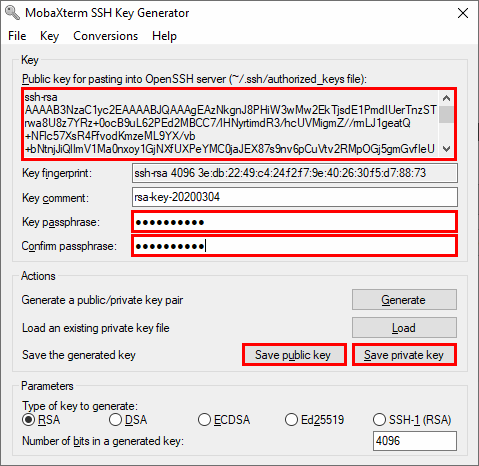Click the public key scrollbar thumb
The image size is (479, 466).
point(446,114)
